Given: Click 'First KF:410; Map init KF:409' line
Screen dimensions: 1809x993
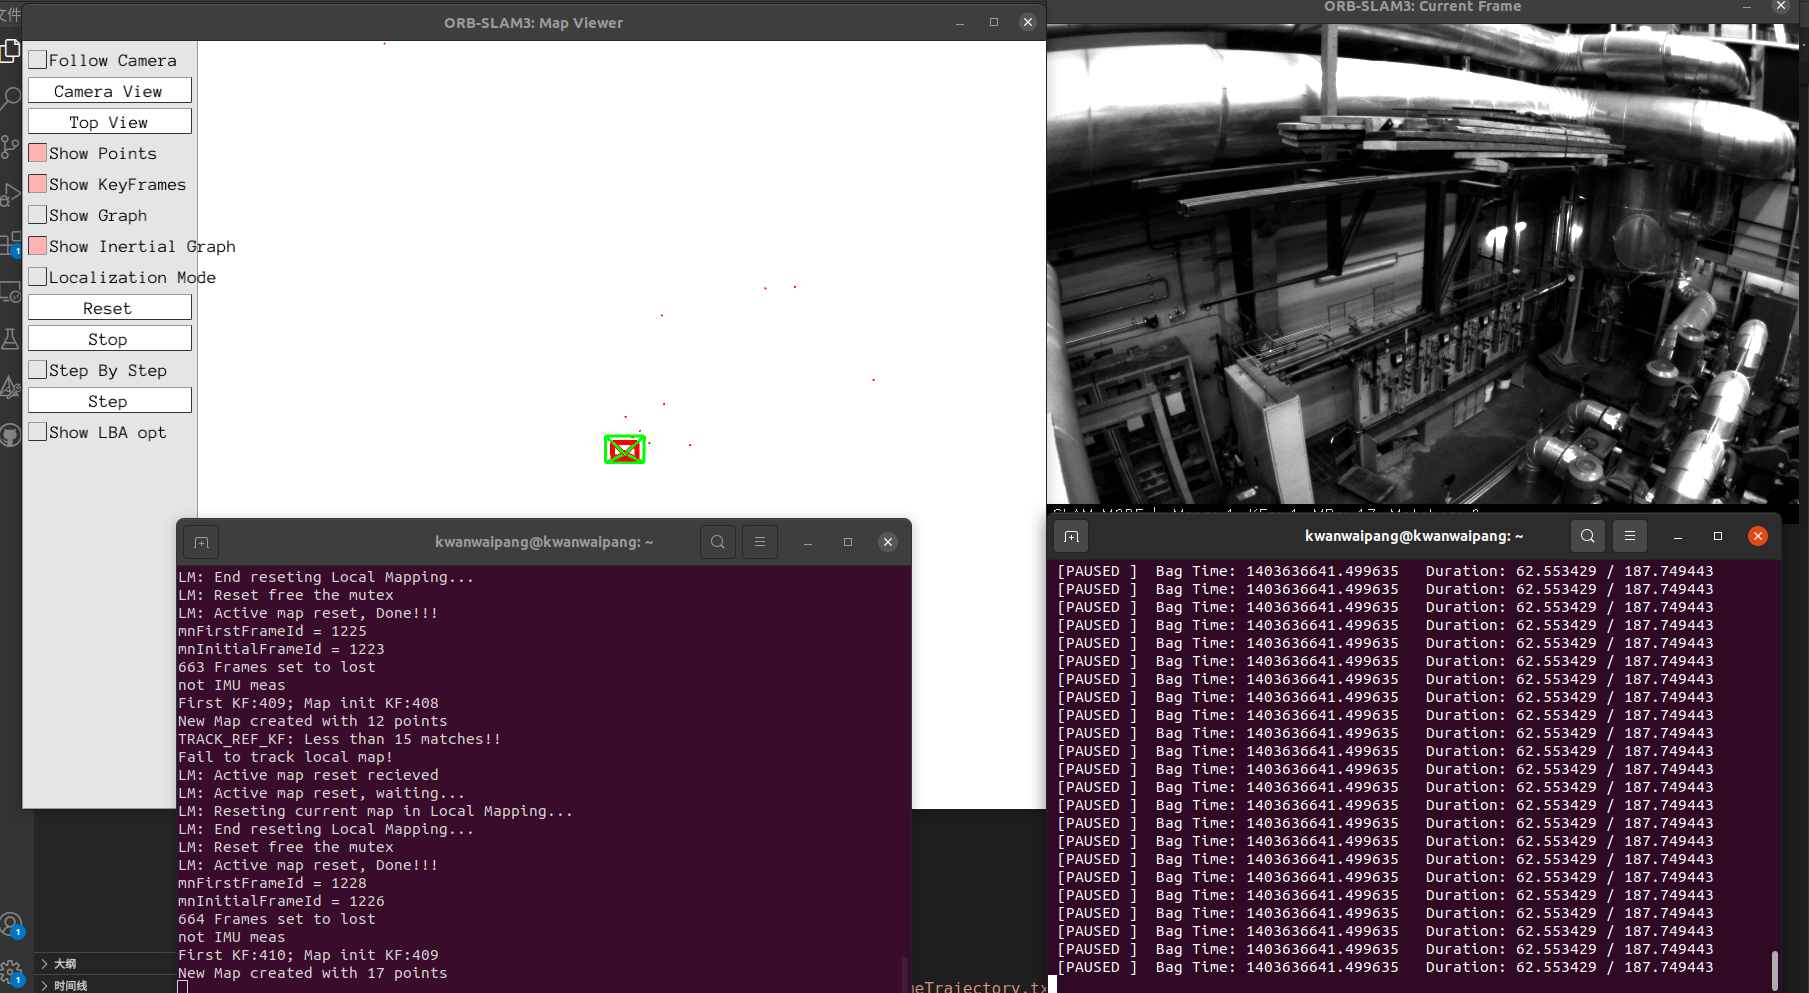Looking at the screenshot, I should [x=308, y=955].
